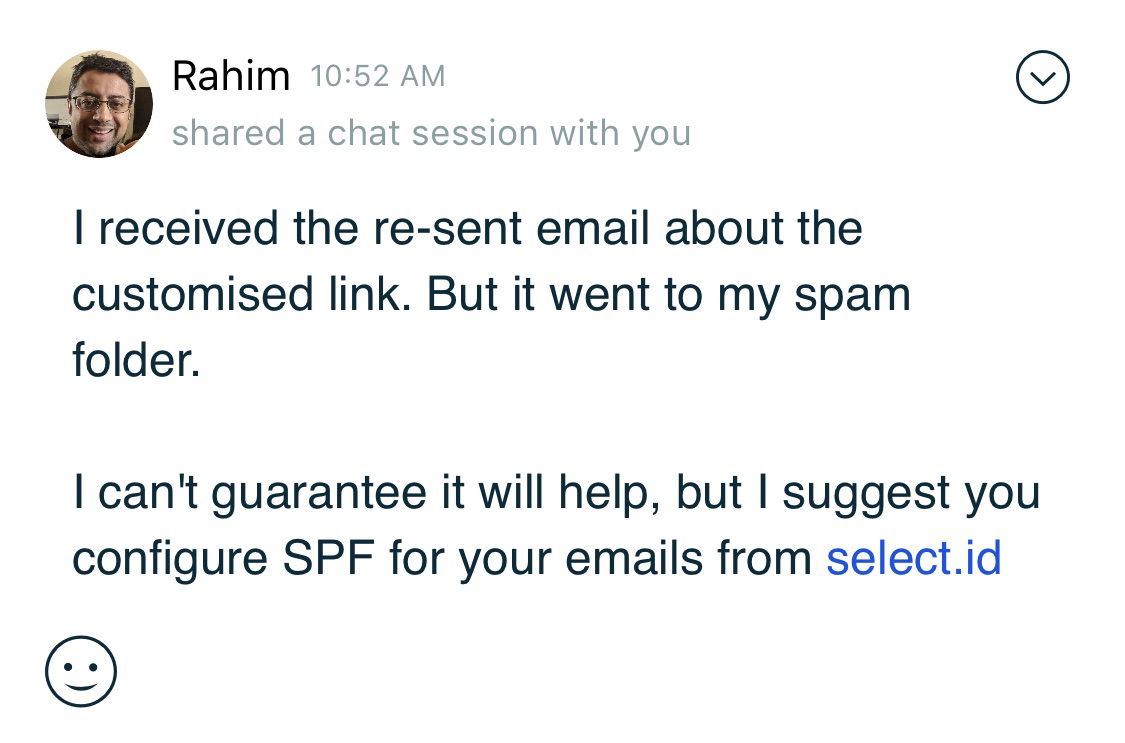Open Rahim's profile from sender name

point(230,76)
